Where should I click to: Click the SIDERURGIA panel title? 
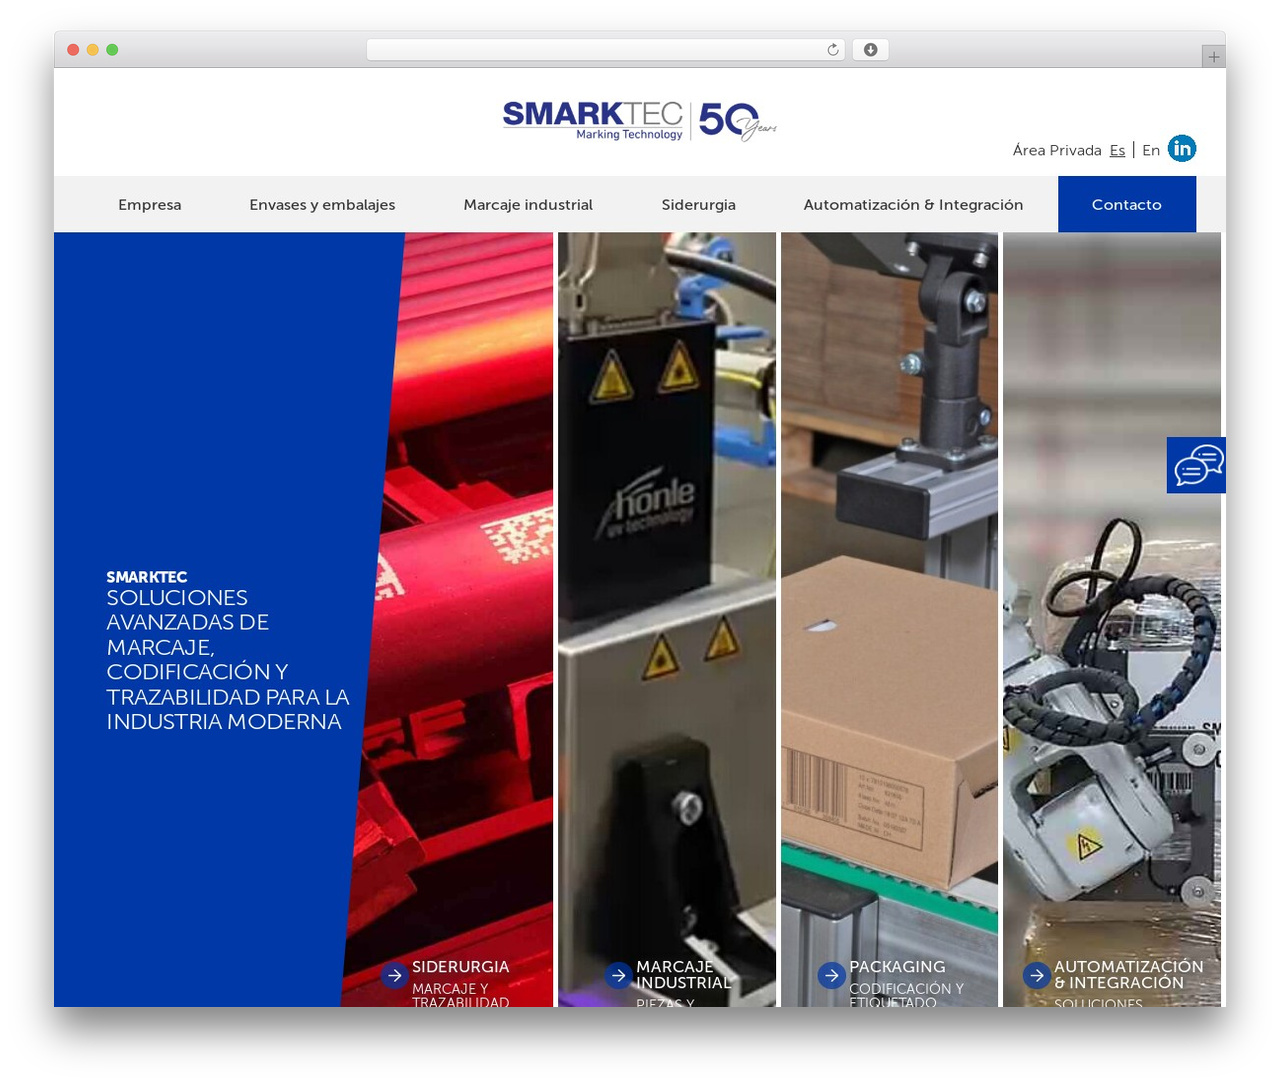tap(460, 967)
